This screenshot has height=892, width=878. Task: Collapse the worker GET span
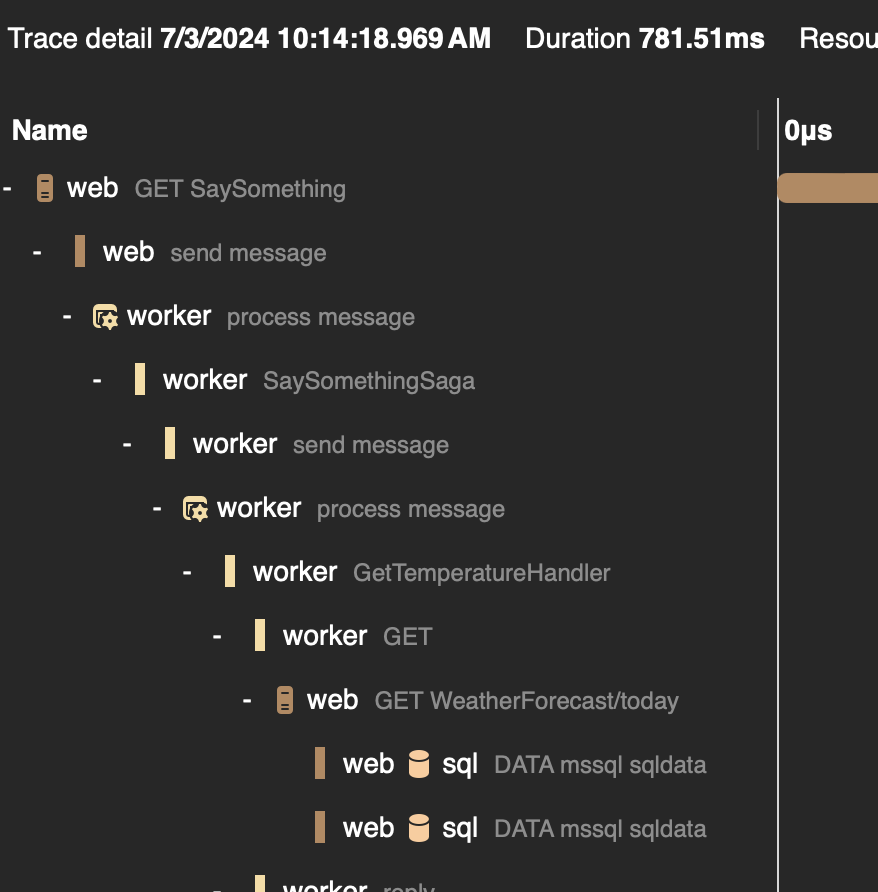coord(217,637)
